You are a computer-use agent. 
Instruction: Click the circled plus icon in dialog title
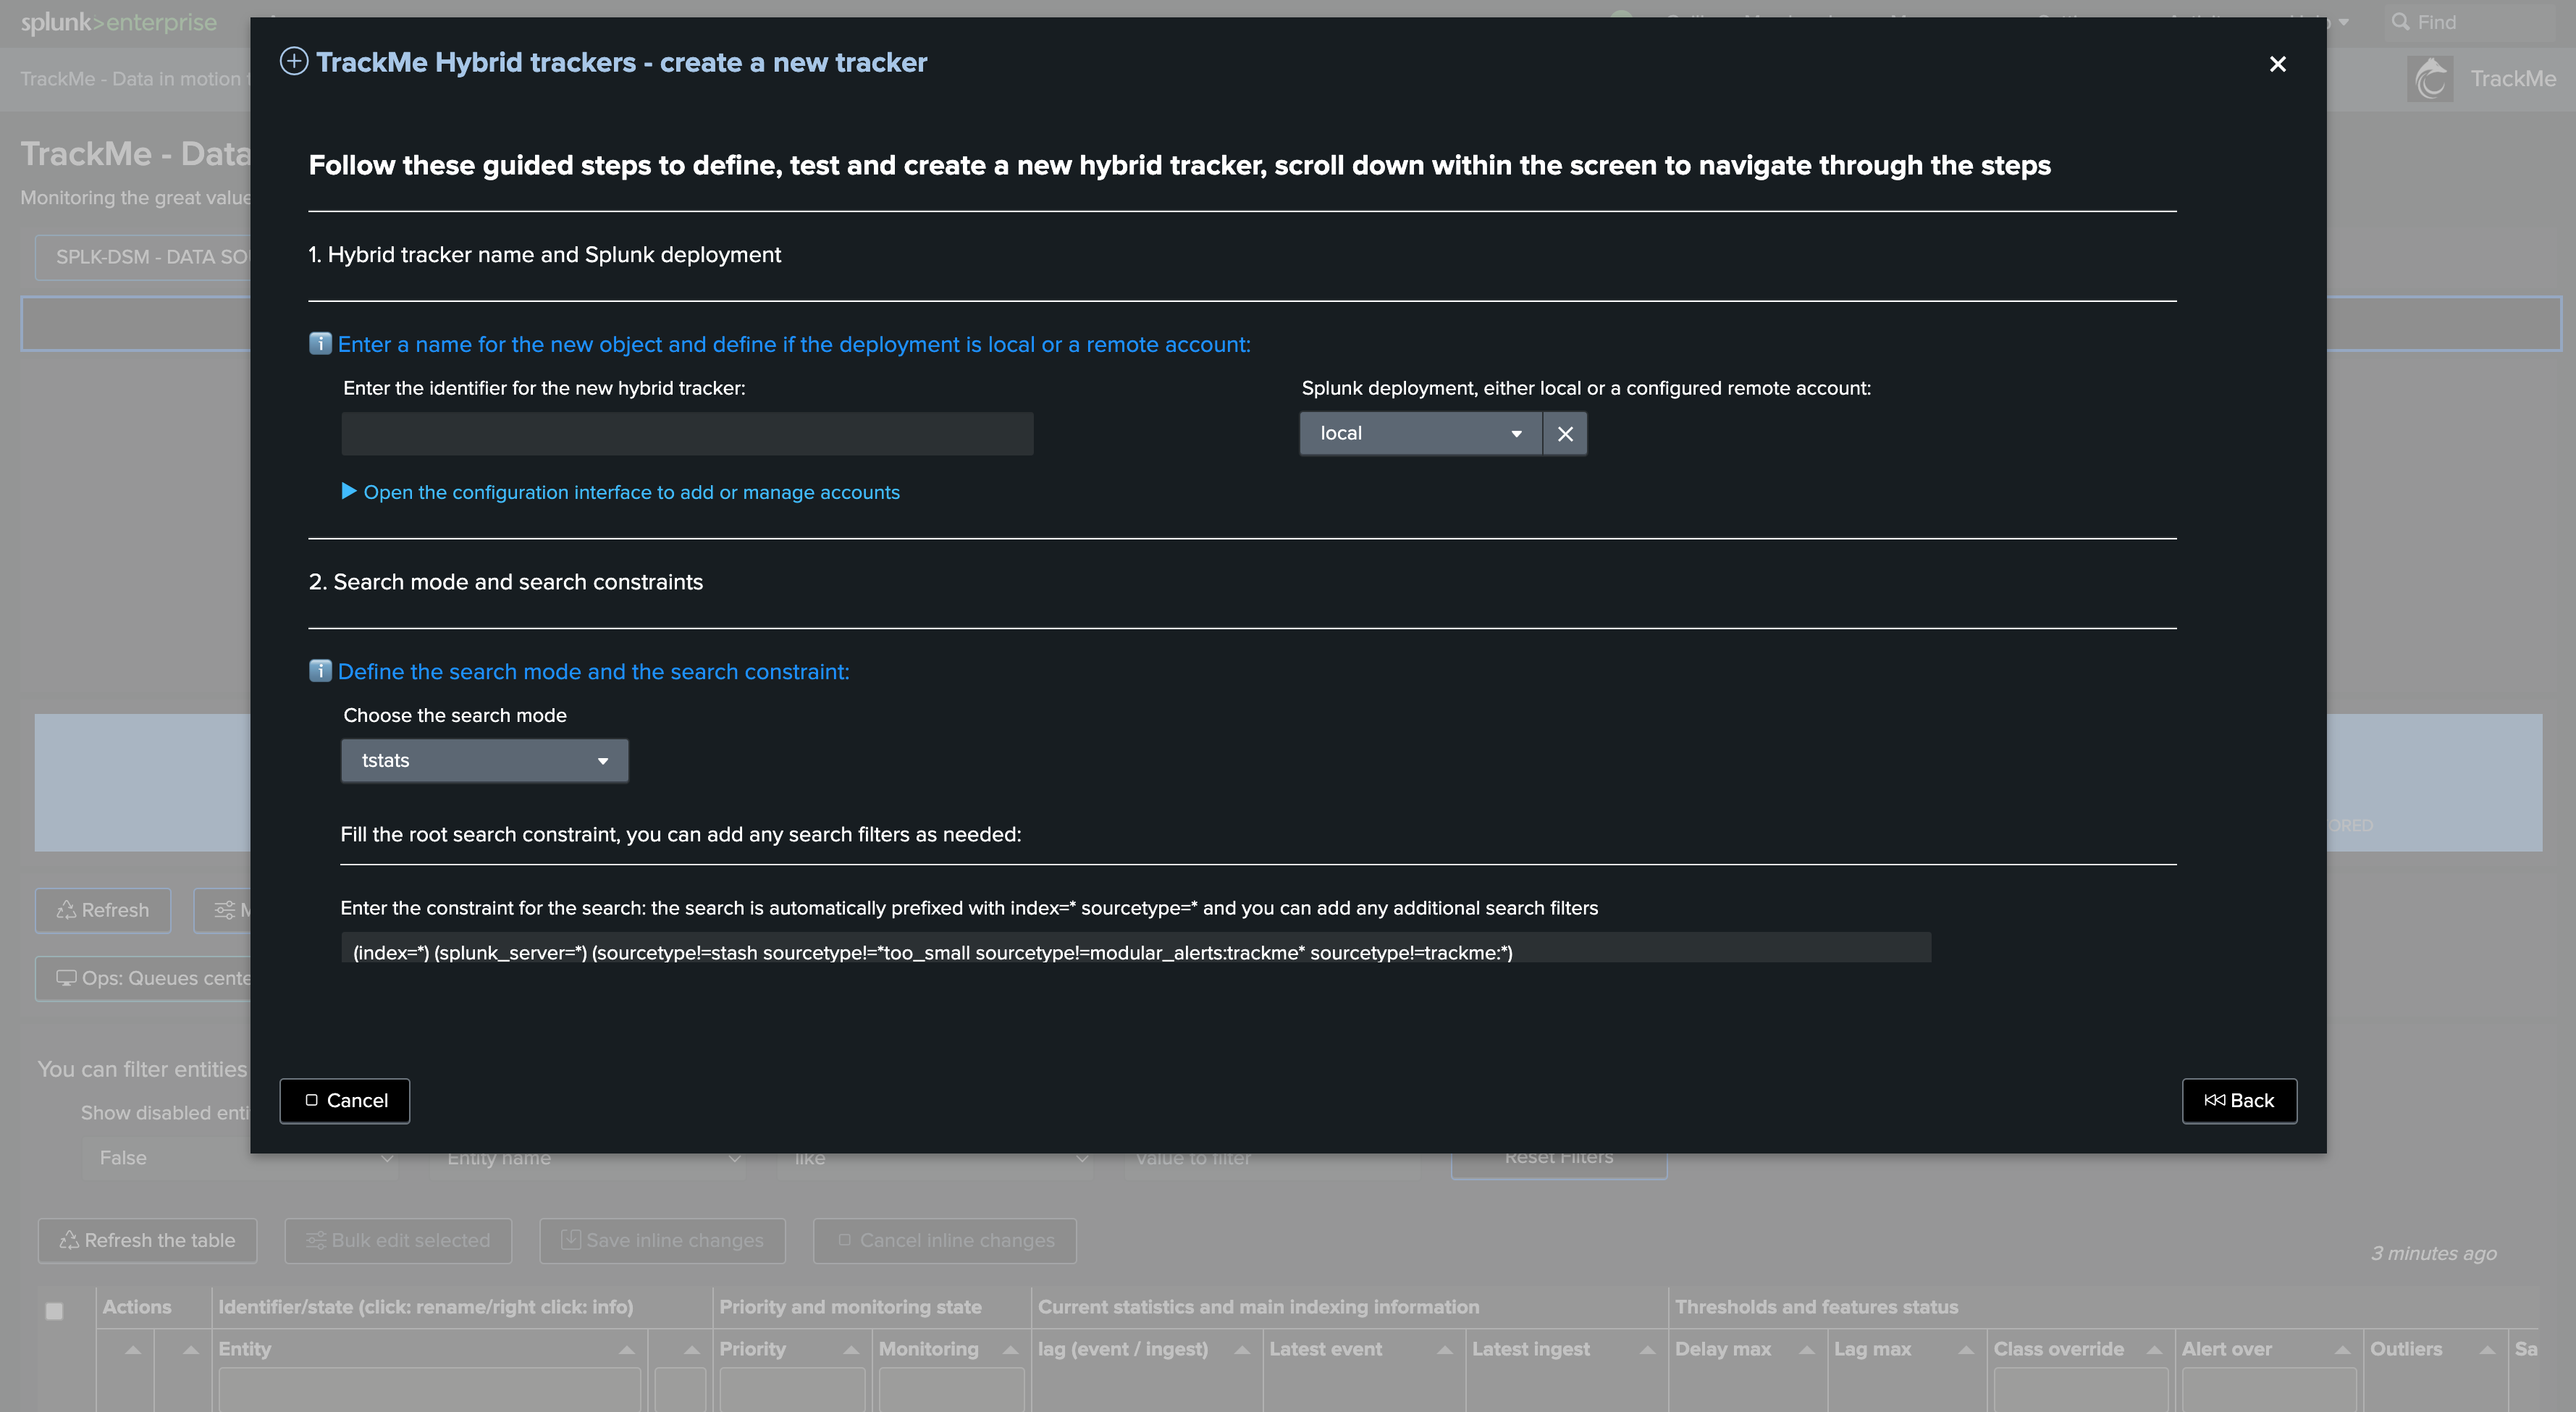coord(293,62)
